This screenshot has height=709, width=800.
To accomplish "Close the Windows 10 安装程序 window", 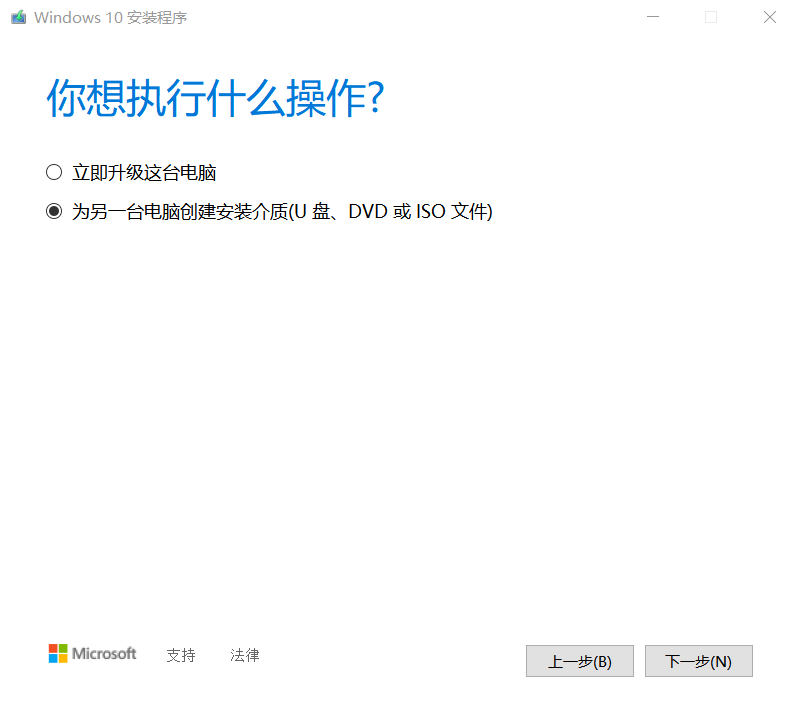I will [x=770, y=17].
